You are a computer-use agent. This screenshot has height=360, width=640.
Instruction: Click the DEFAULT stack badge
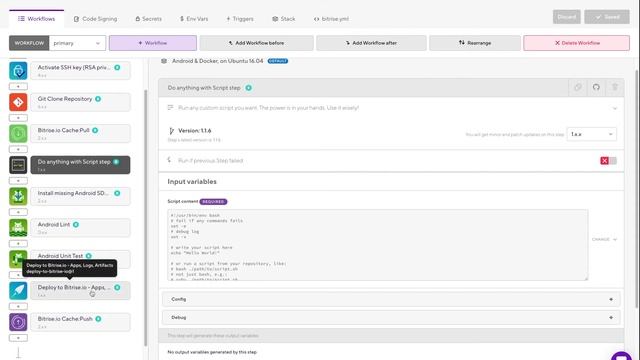278,61
